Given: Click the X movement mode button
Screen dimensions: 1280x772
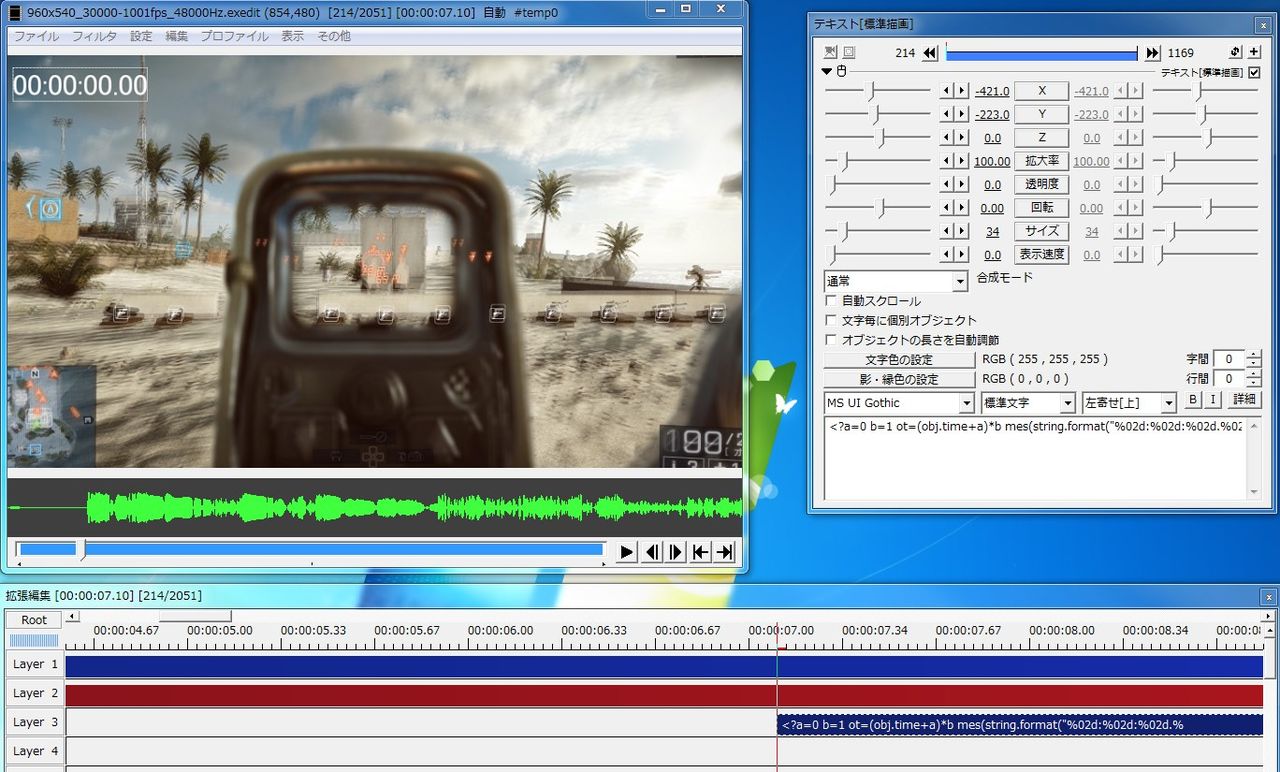Looking at the screenshot, I should tap(1041, 91).
